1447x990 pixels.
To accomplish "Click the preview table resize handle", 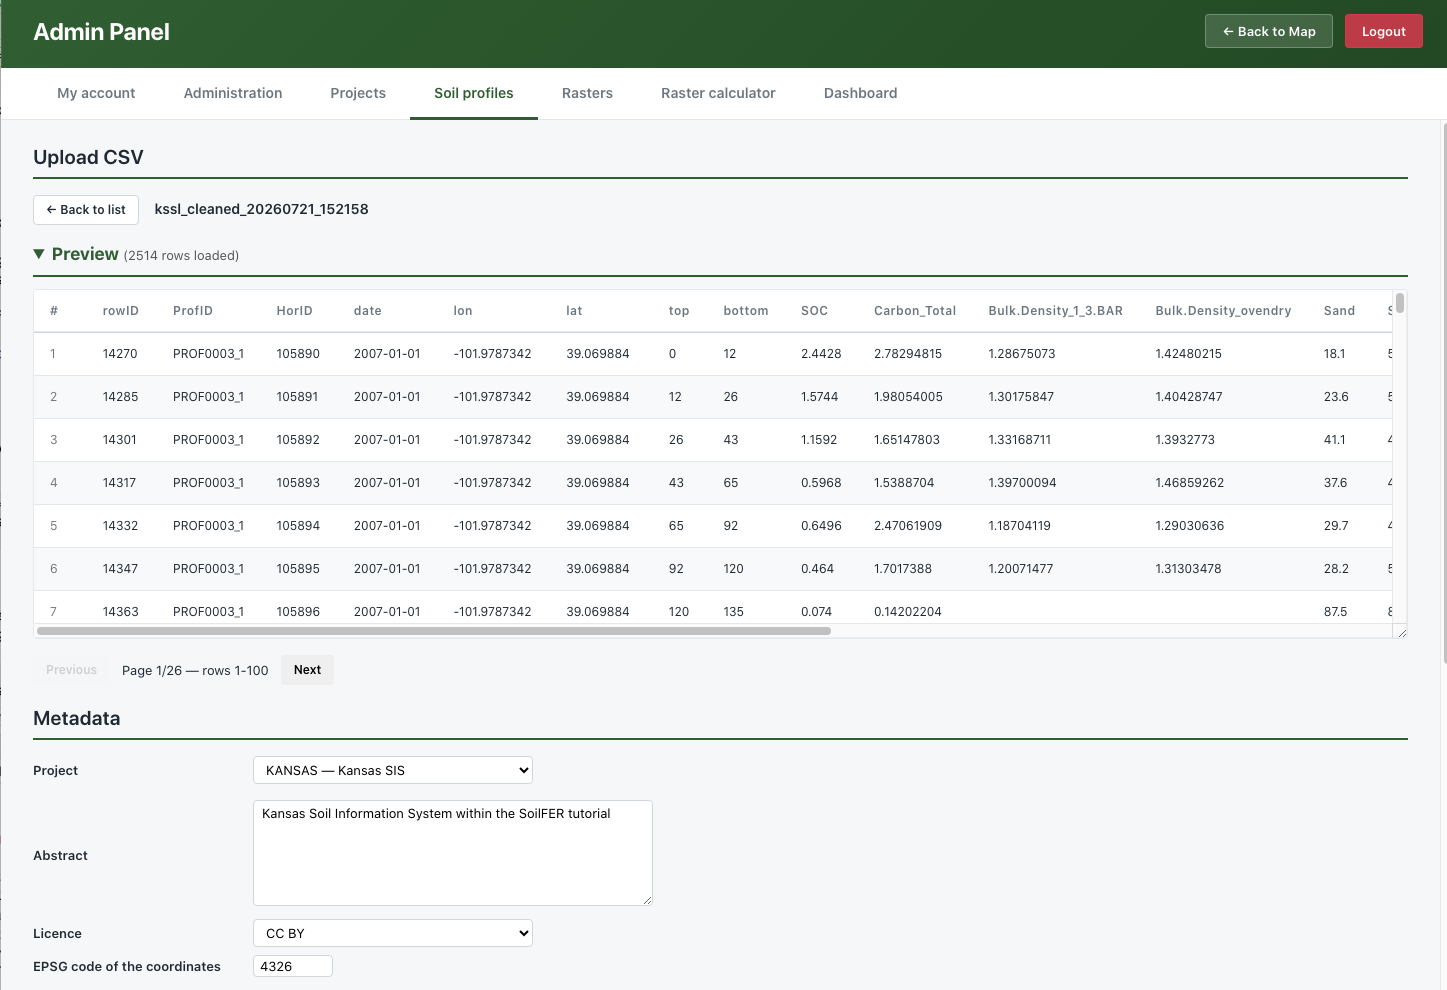I will (x=1400, y=631).
